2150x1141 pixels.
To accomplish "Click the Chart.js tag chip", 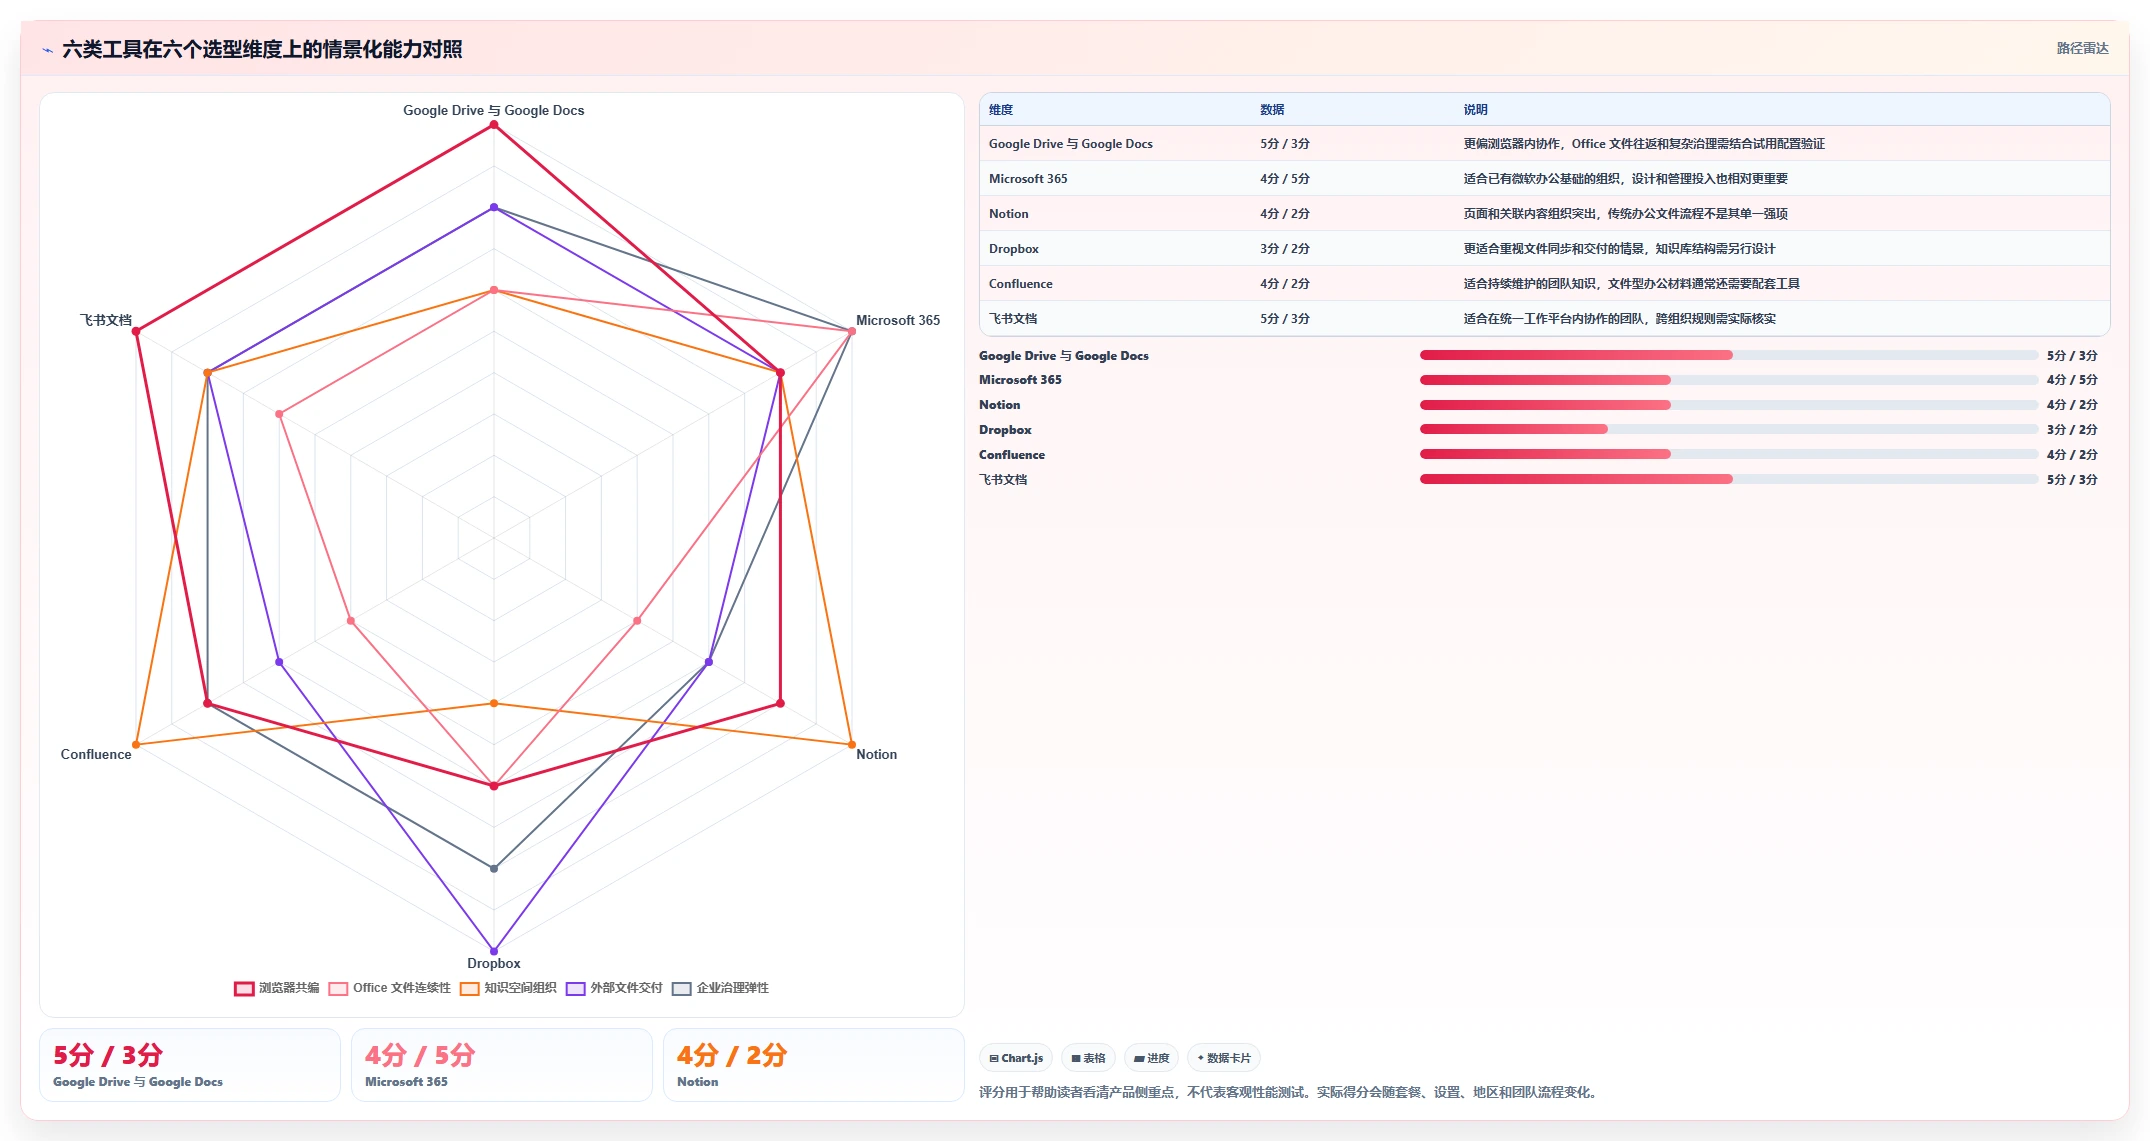I will coord(1016,1058).
